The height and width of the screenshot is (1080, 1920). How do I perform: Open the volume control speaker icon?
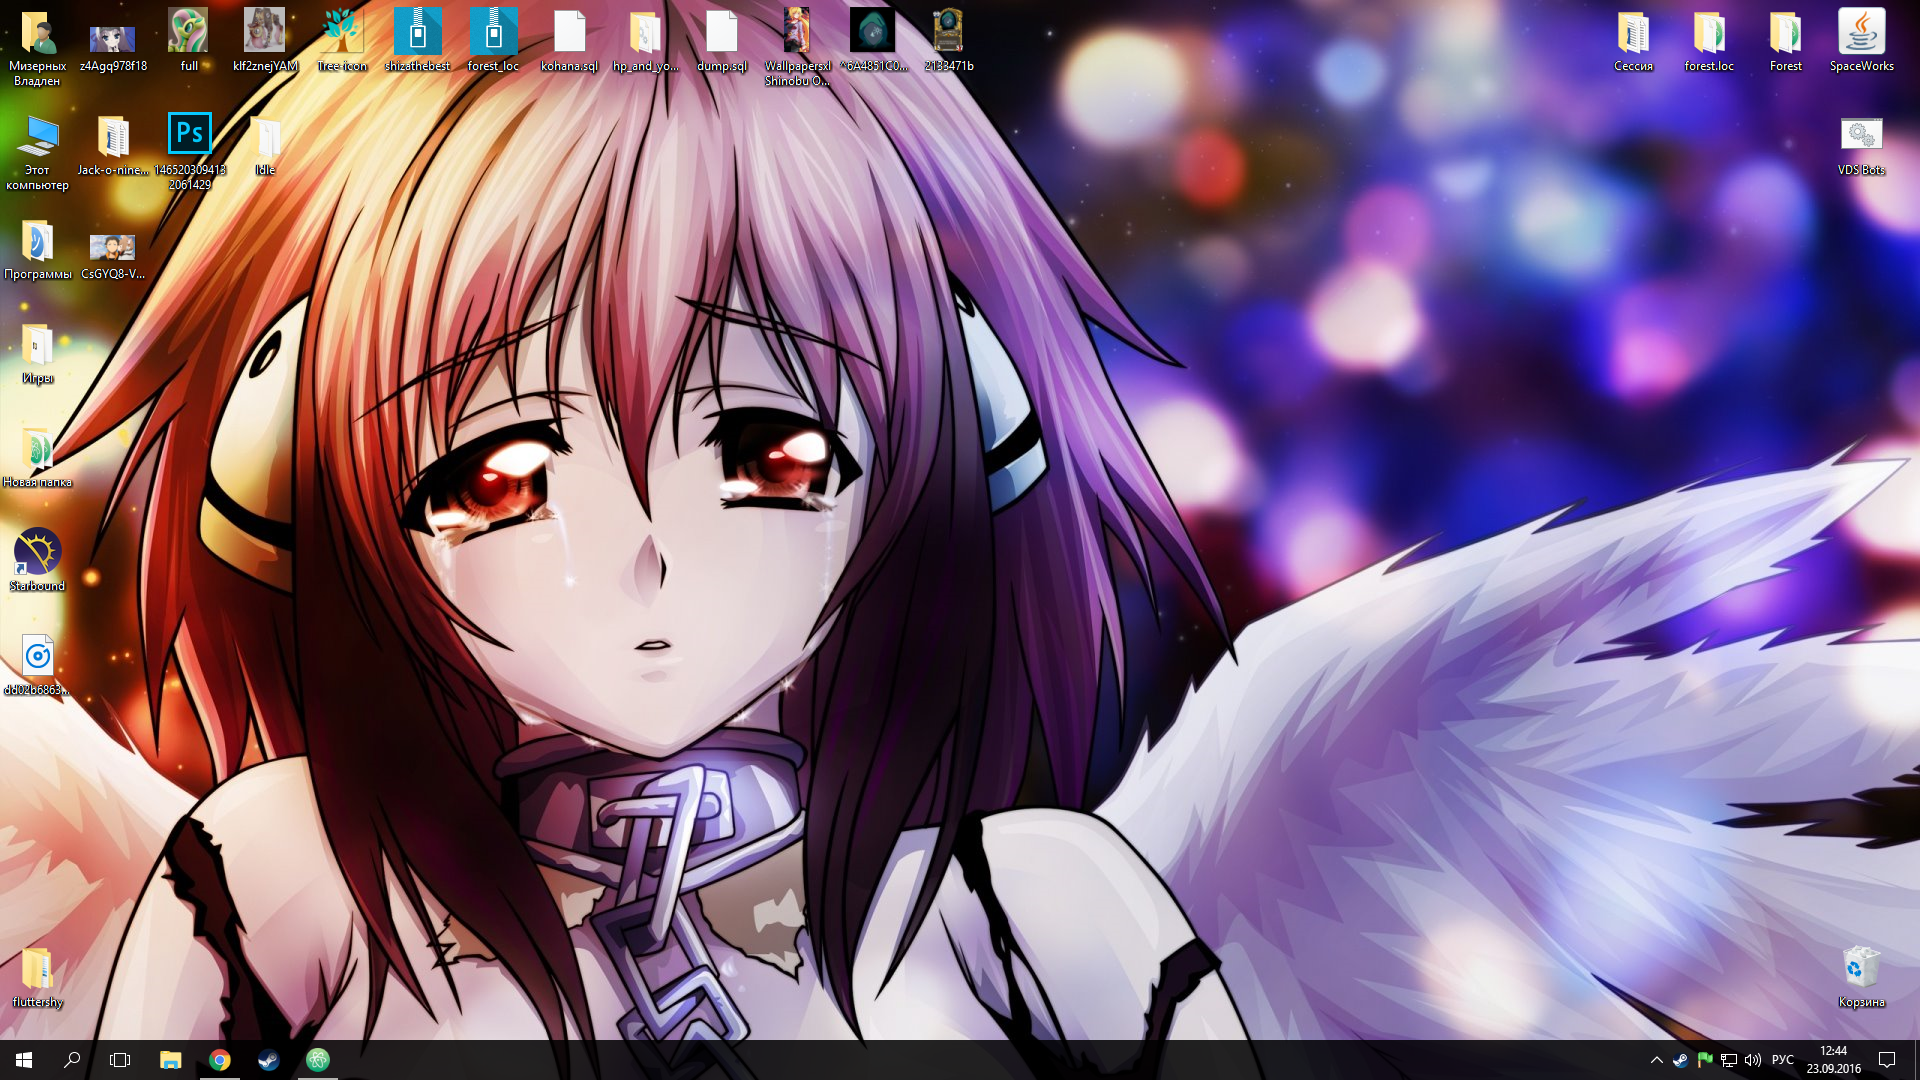[x=1752, y=1060]
